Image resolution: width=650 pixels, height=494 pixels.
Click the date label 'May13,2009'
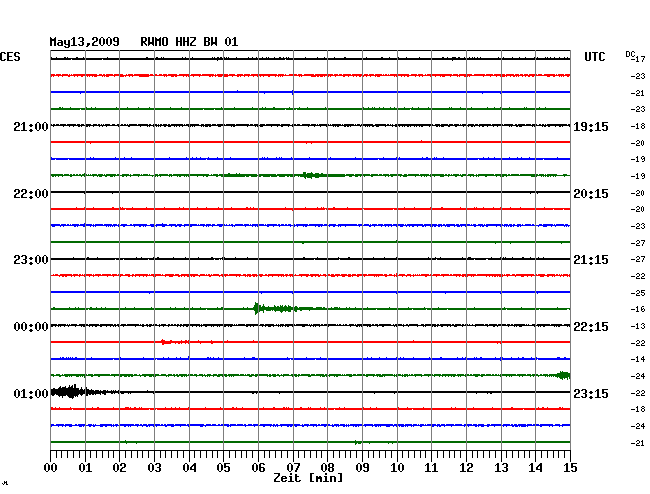tap(85, 42)
